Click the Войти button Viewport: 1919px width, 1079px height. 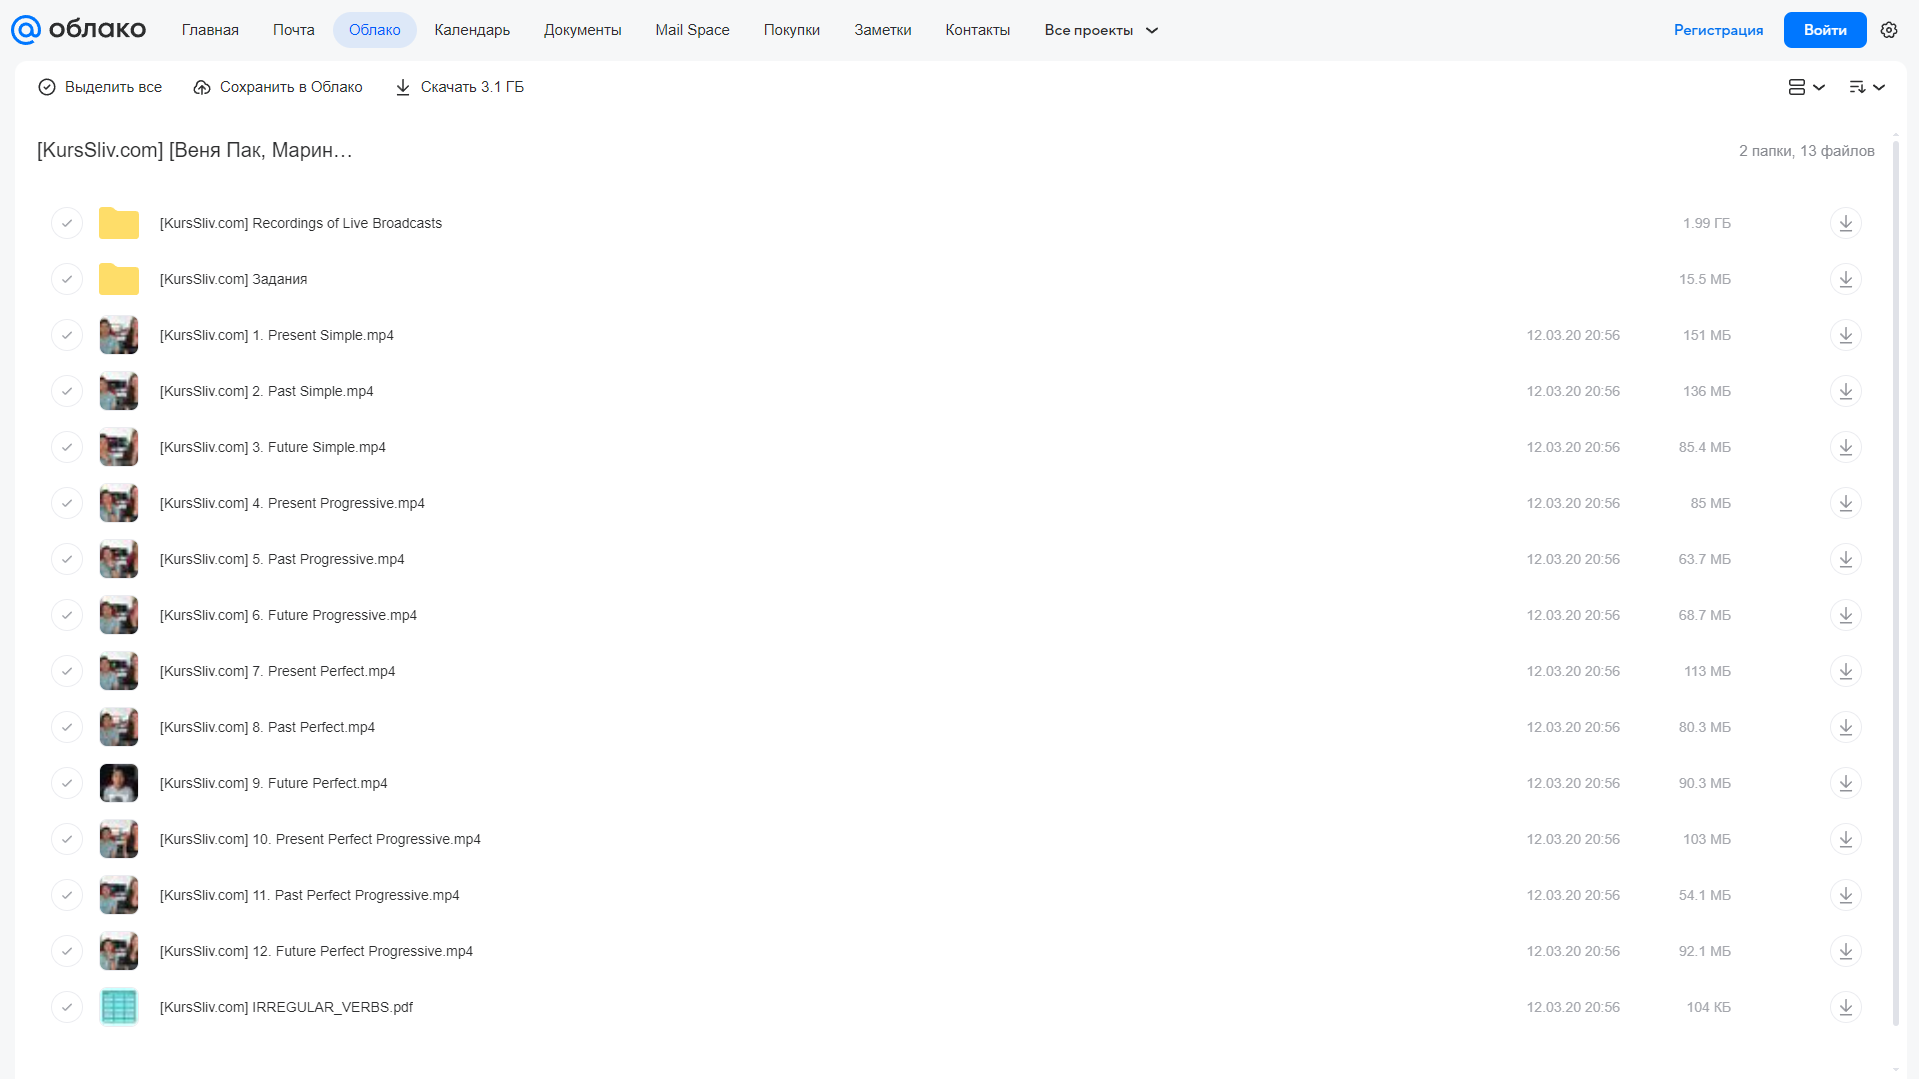[1824, 30]
